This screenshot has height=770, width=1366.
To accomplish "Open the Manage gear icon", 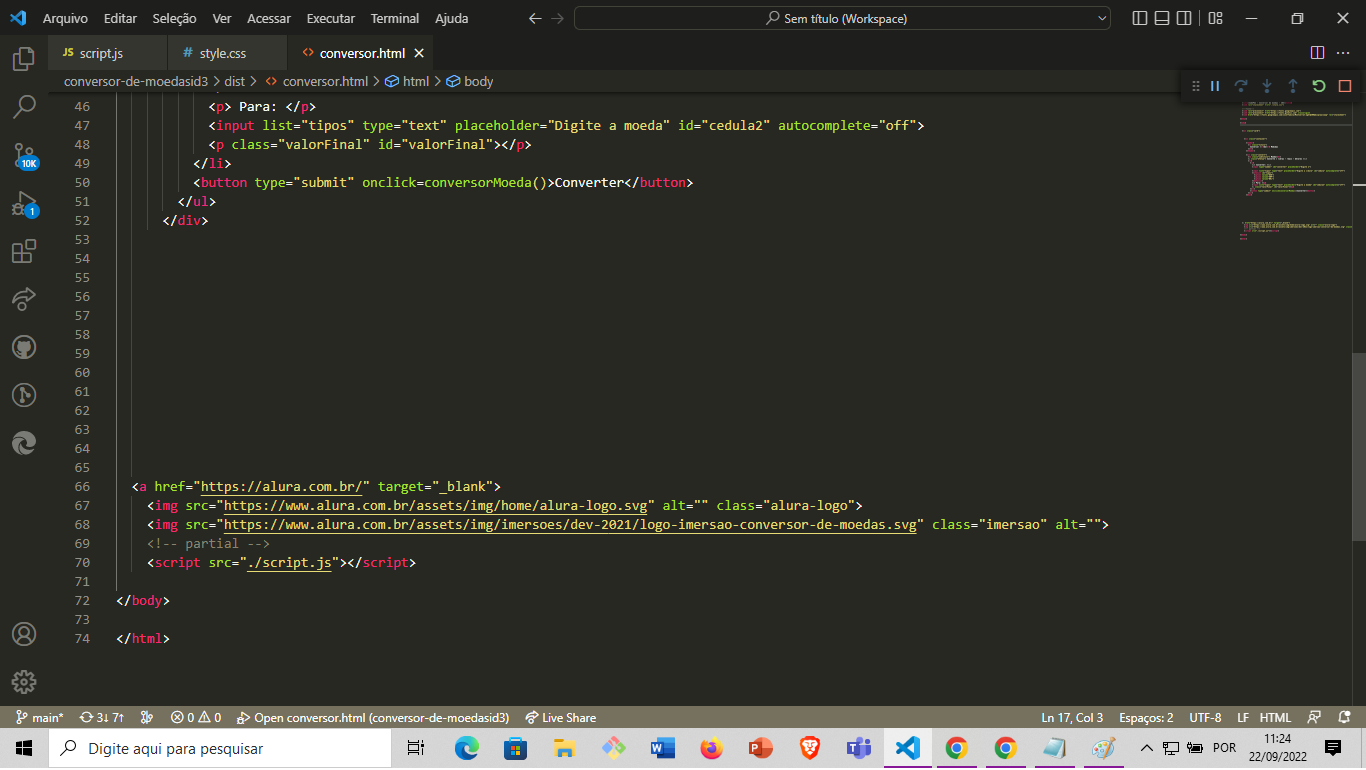I will (24, 682).
